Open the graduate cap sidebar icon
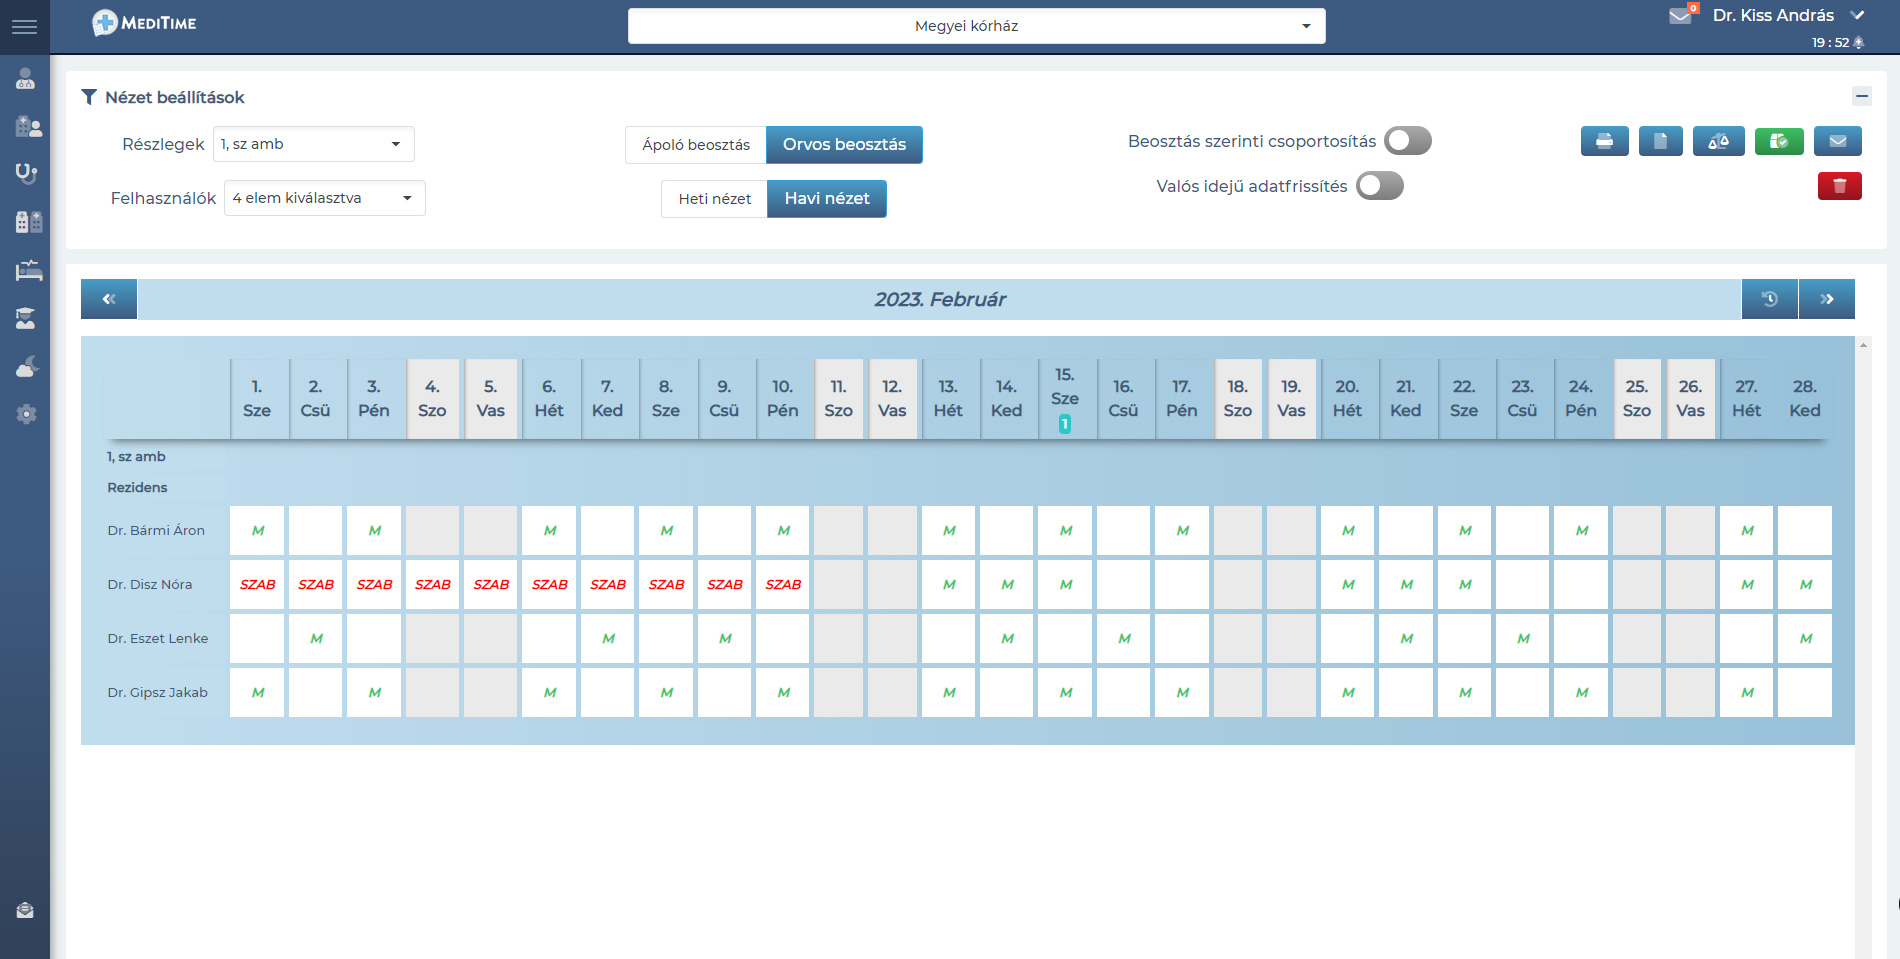Viewport: 1900px width, 959px height. pyautogui.click(x=26, y=318)
